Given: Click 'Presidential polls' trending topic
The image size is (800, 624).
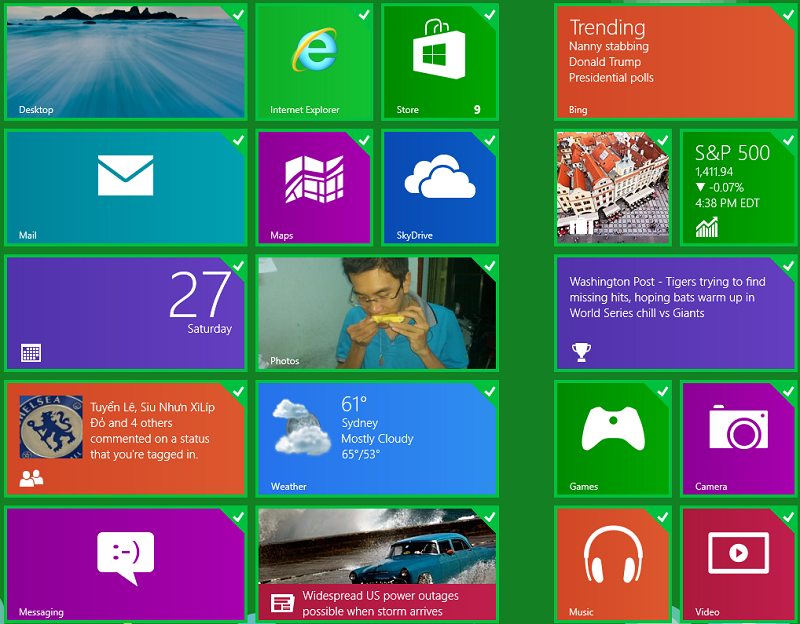Looking at the screenshot, I should click(x=611, y=78).
